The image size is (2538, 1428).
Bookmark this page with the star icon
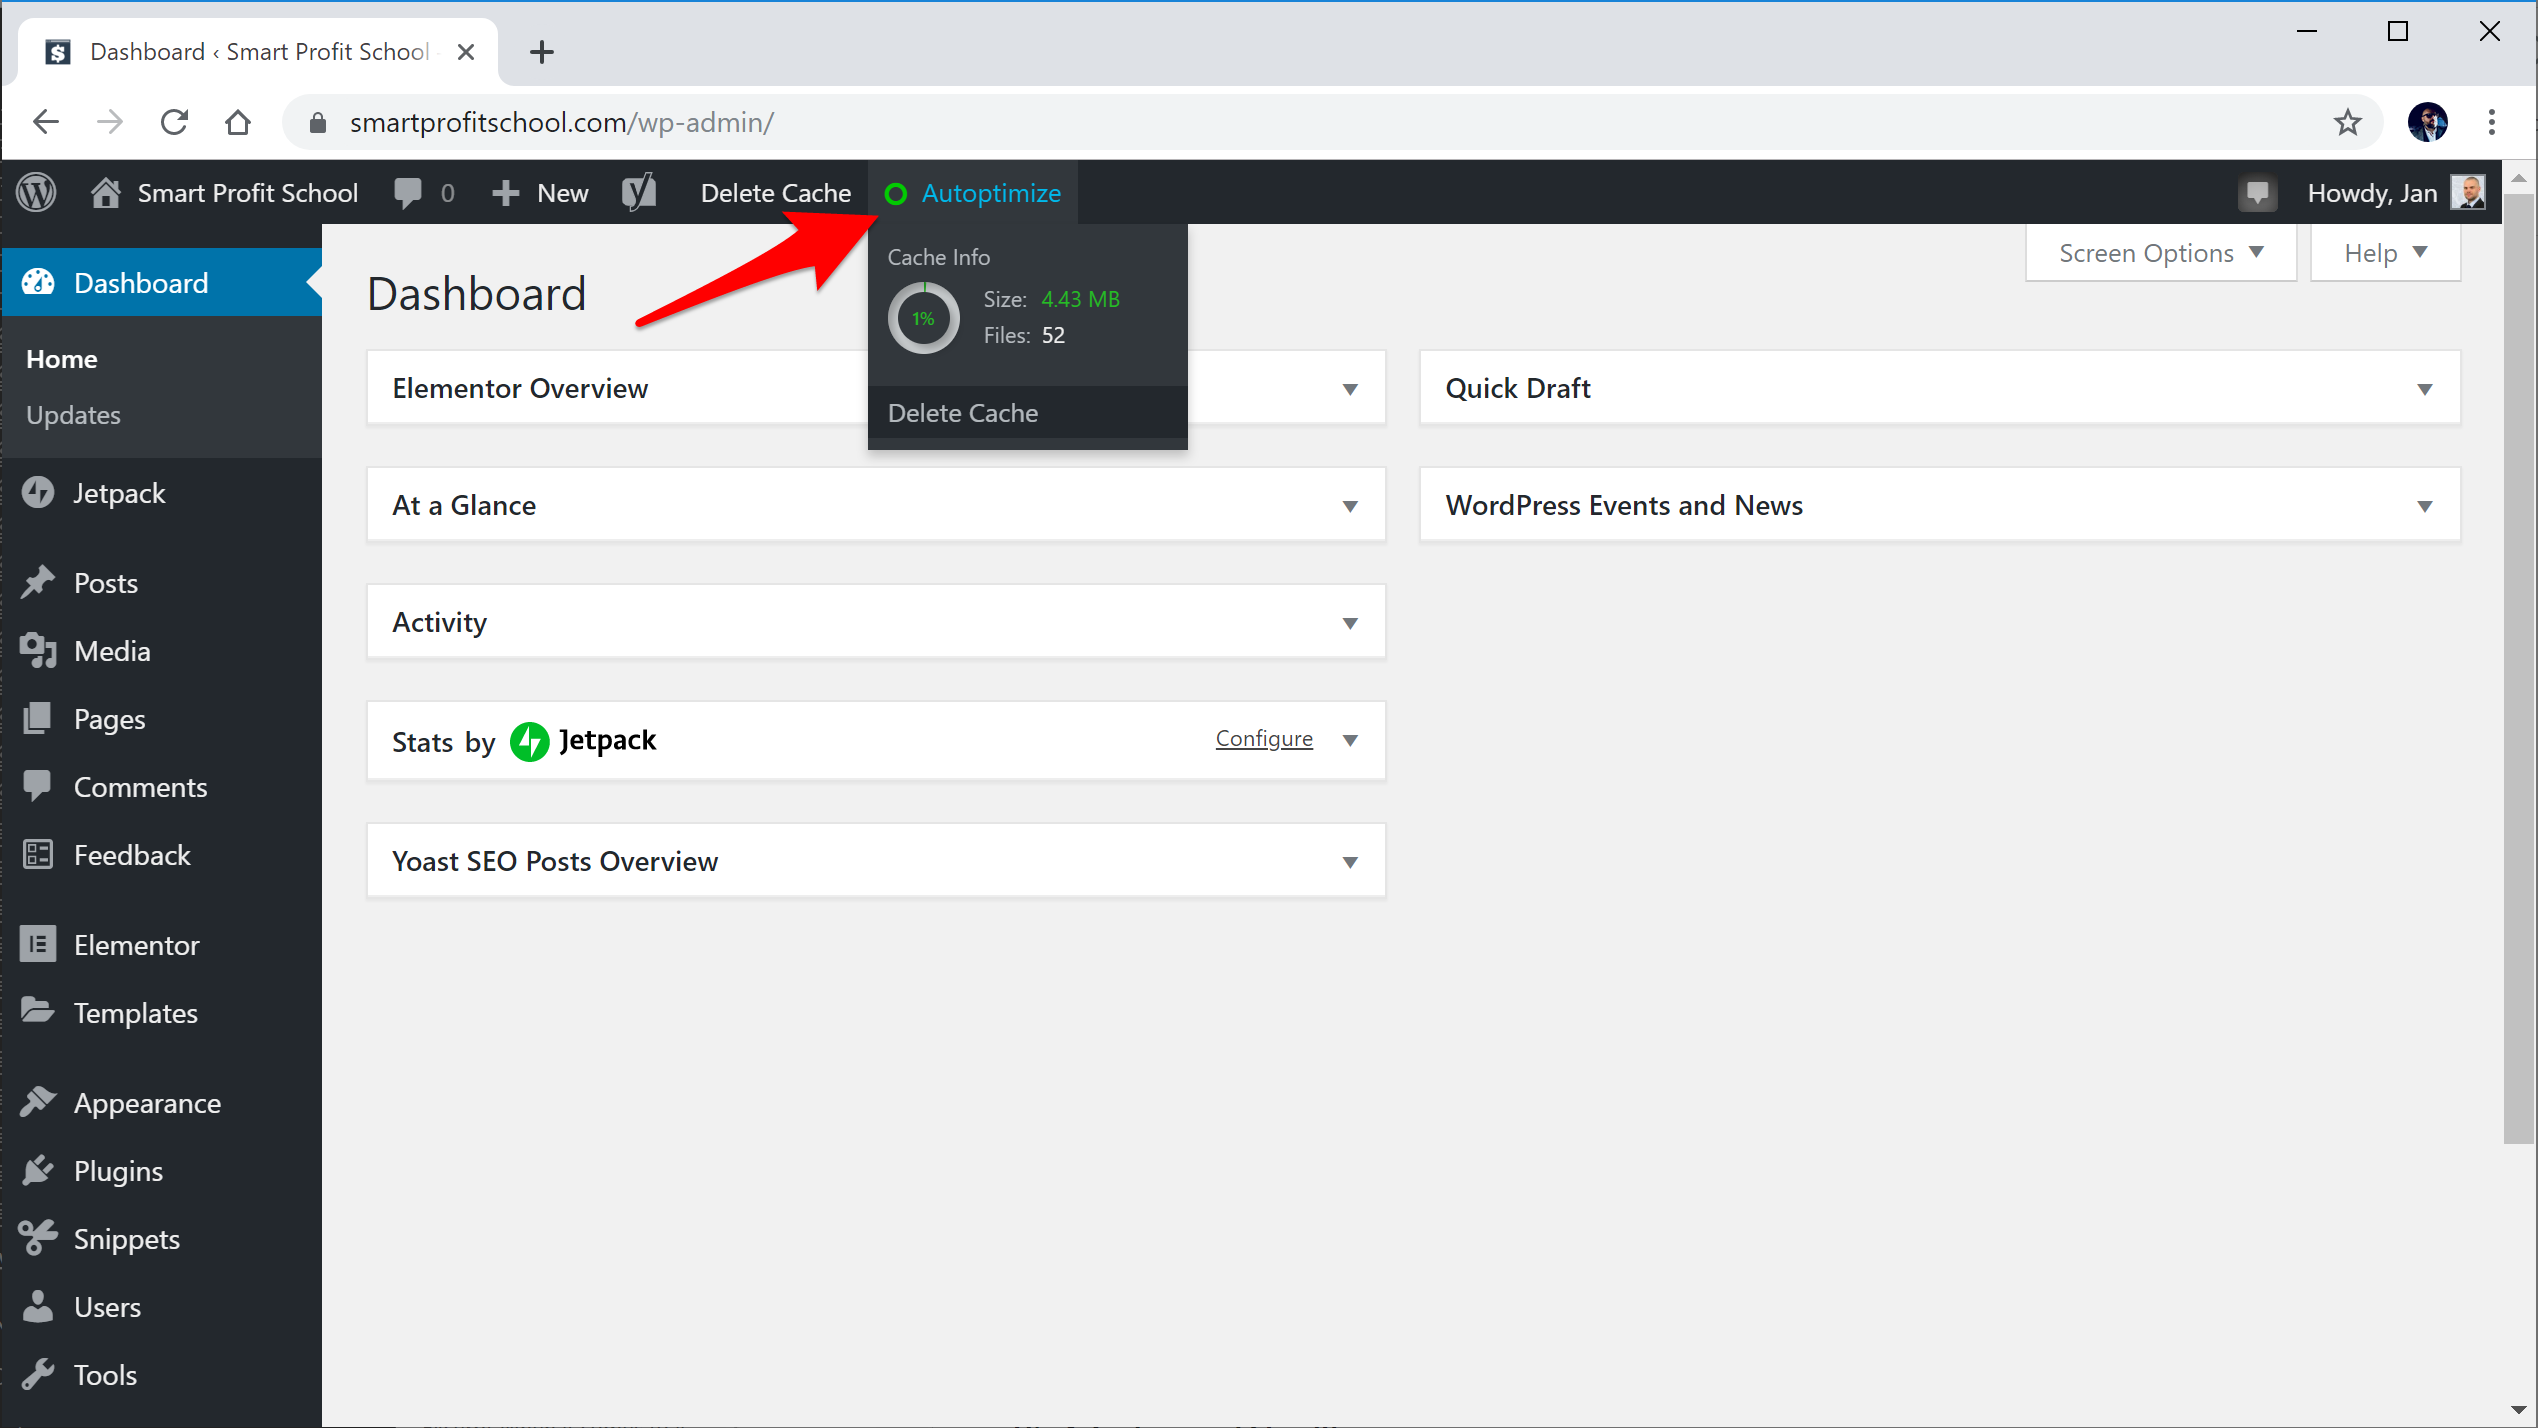2347,122
